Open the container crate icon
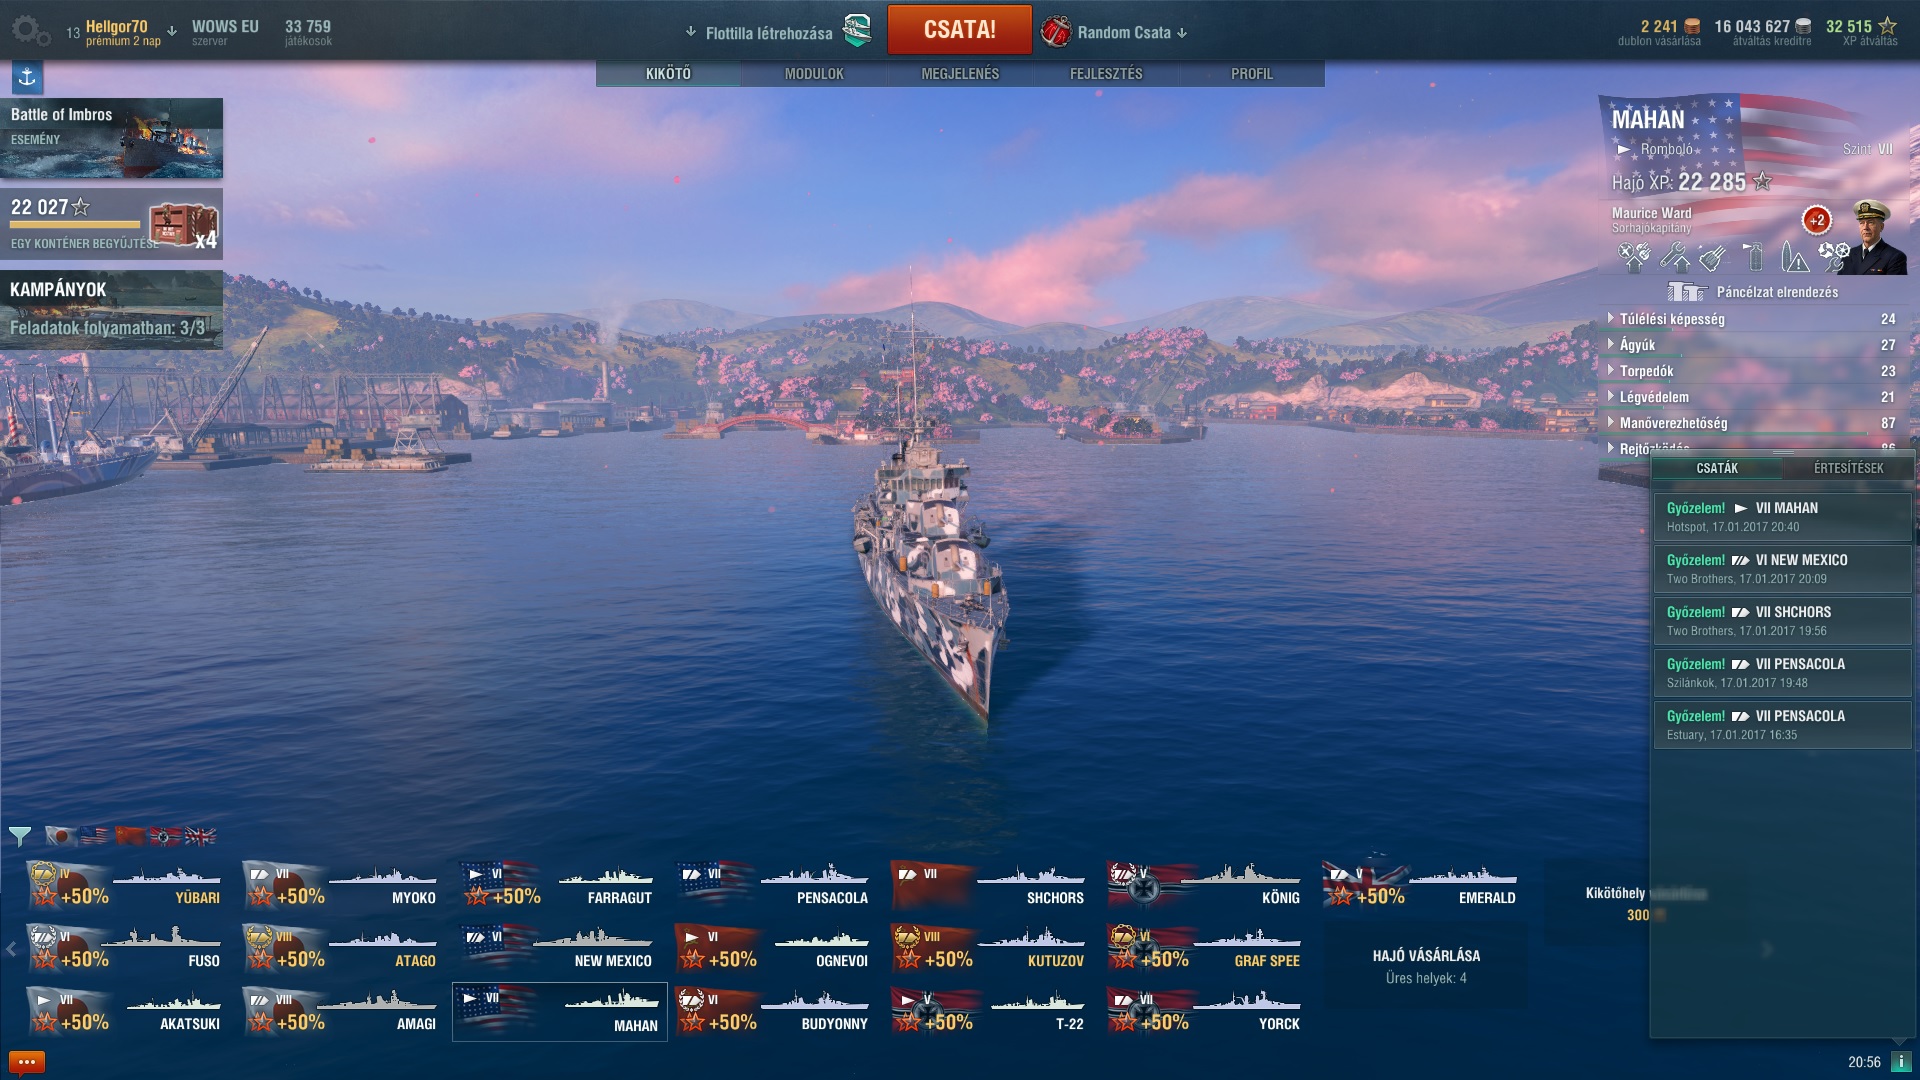 pos(183,226)
